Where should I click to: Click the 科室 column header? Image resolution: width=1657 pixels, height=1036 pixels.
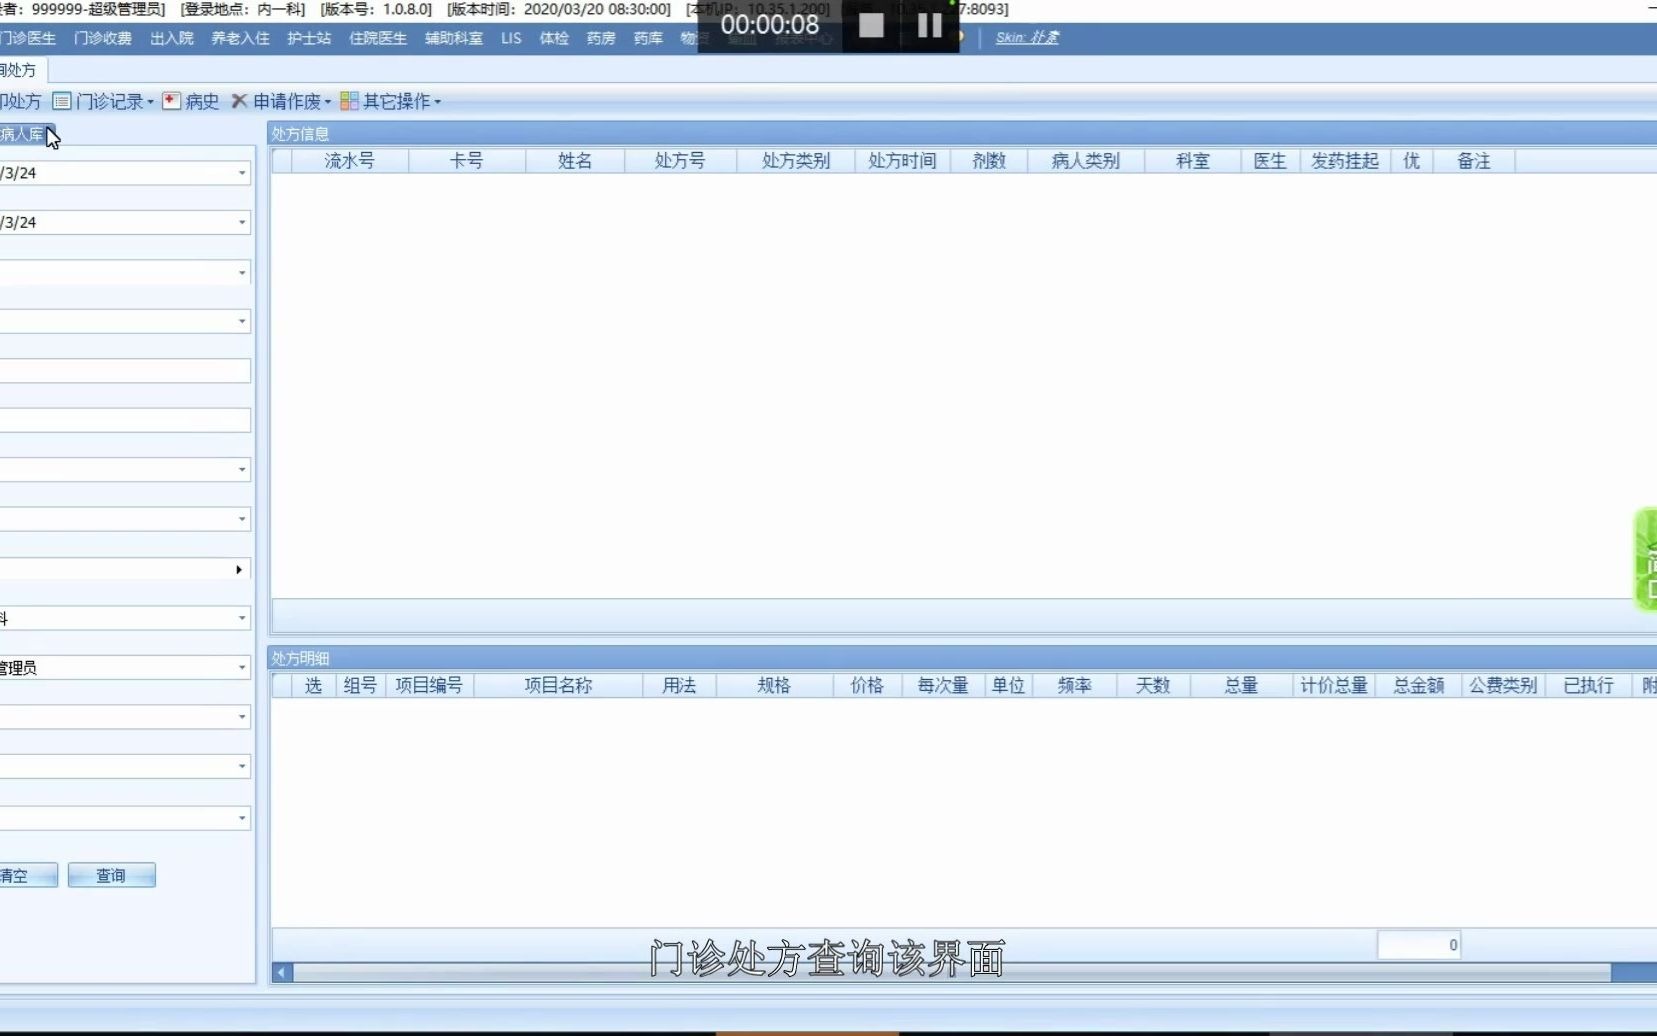(1193, 161)
